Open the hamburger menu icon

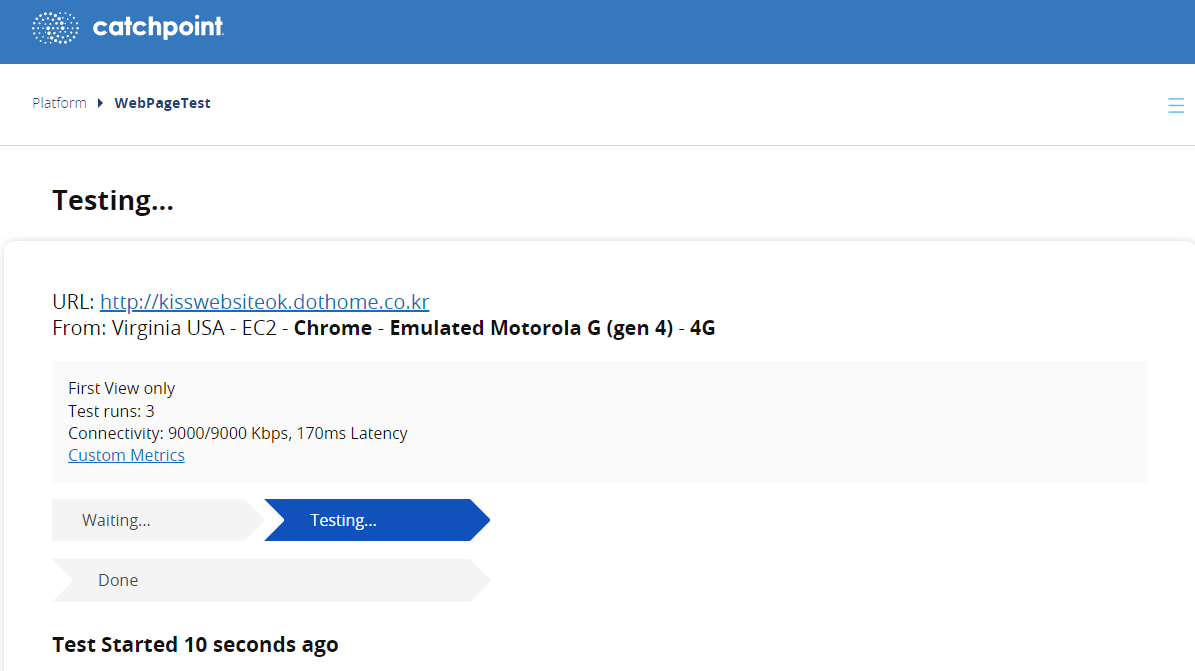pyautogui.click(x=1176, y=106)
